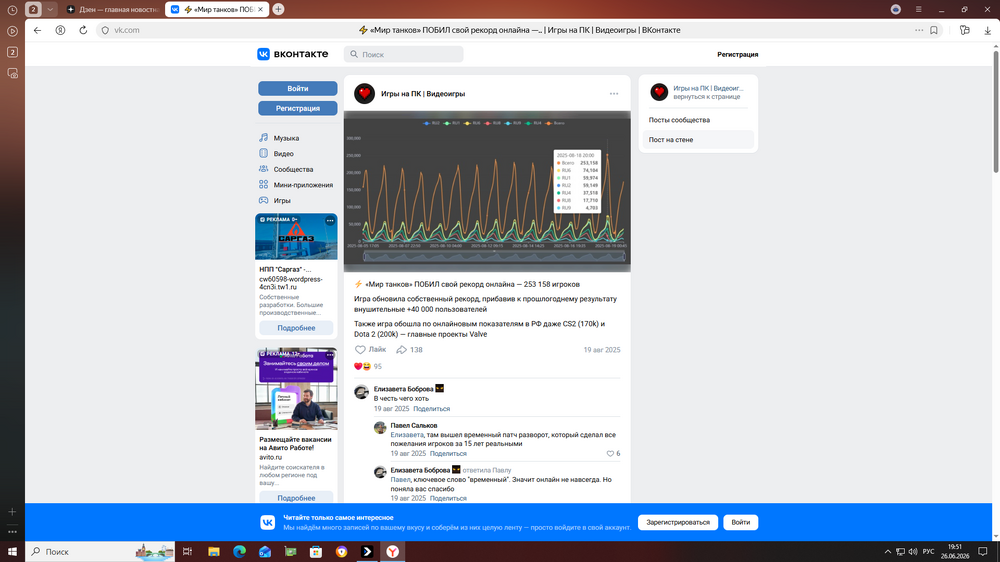Viewport: 1000px width, 562px height.
Task: Click the page vertical scrollbar
Action: pos(996,112)
